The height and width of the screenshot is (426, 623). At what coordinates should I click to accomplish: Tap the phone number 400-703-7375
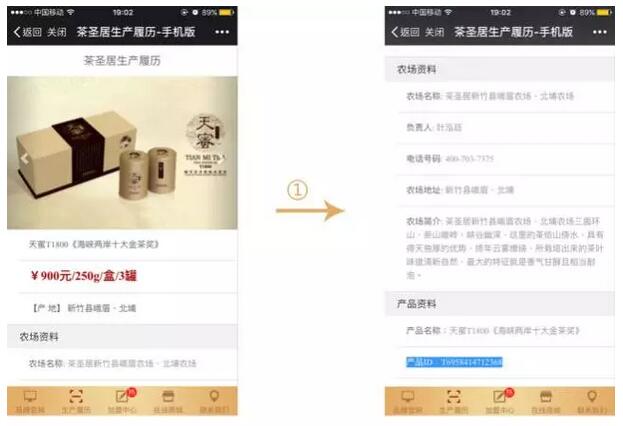470,159
